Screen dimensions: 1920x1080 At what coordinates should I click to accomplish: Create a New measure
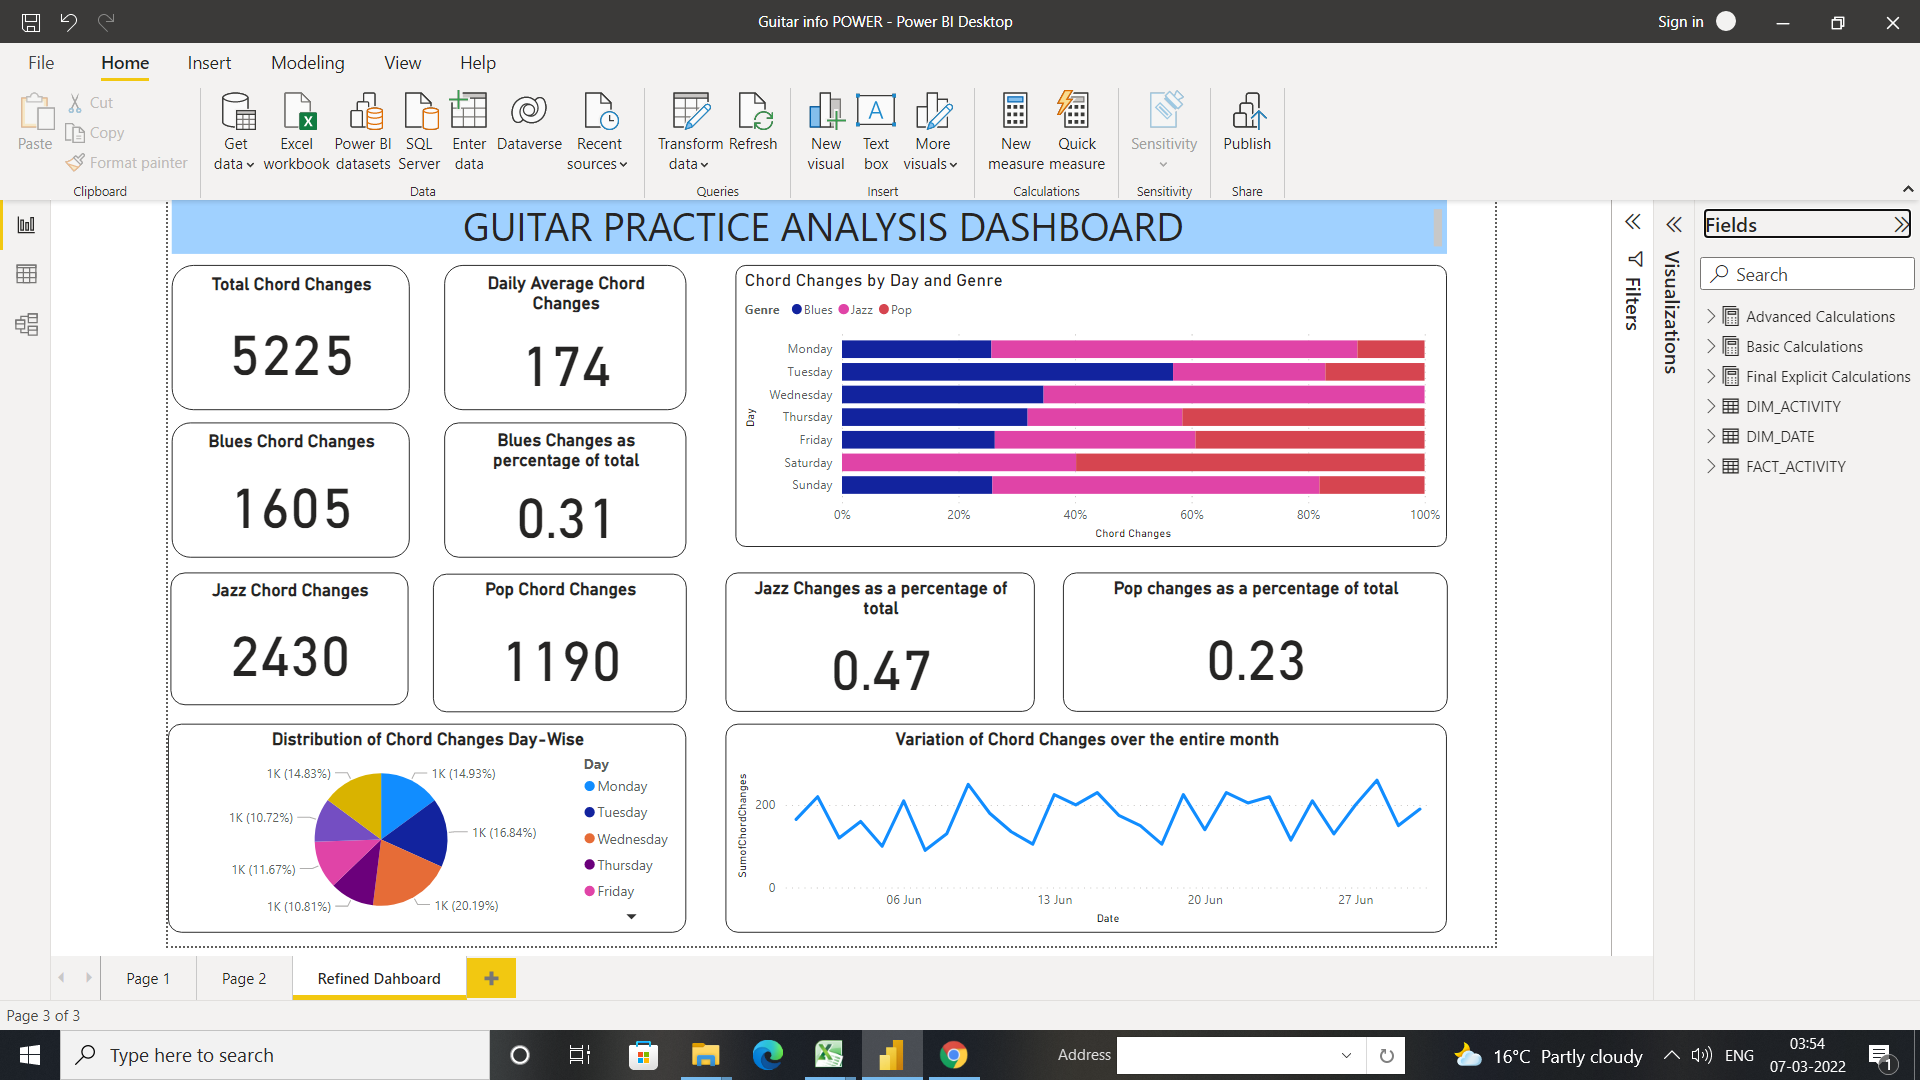[x=1015, y=131]
